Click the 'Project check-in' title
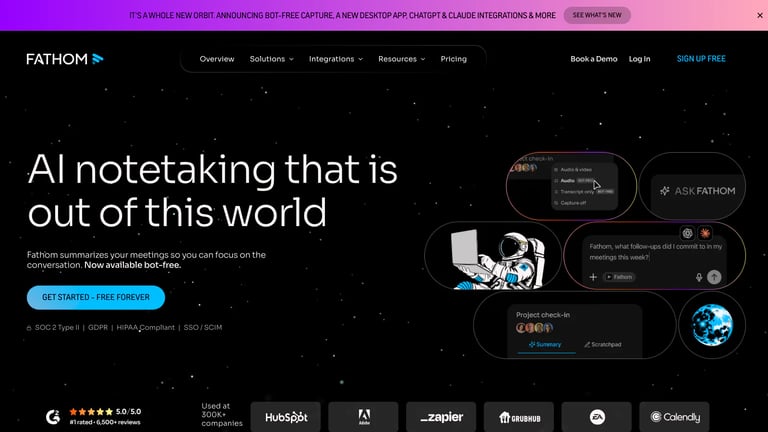Viewport: 768px width, 432px height. tap(543, 315)
